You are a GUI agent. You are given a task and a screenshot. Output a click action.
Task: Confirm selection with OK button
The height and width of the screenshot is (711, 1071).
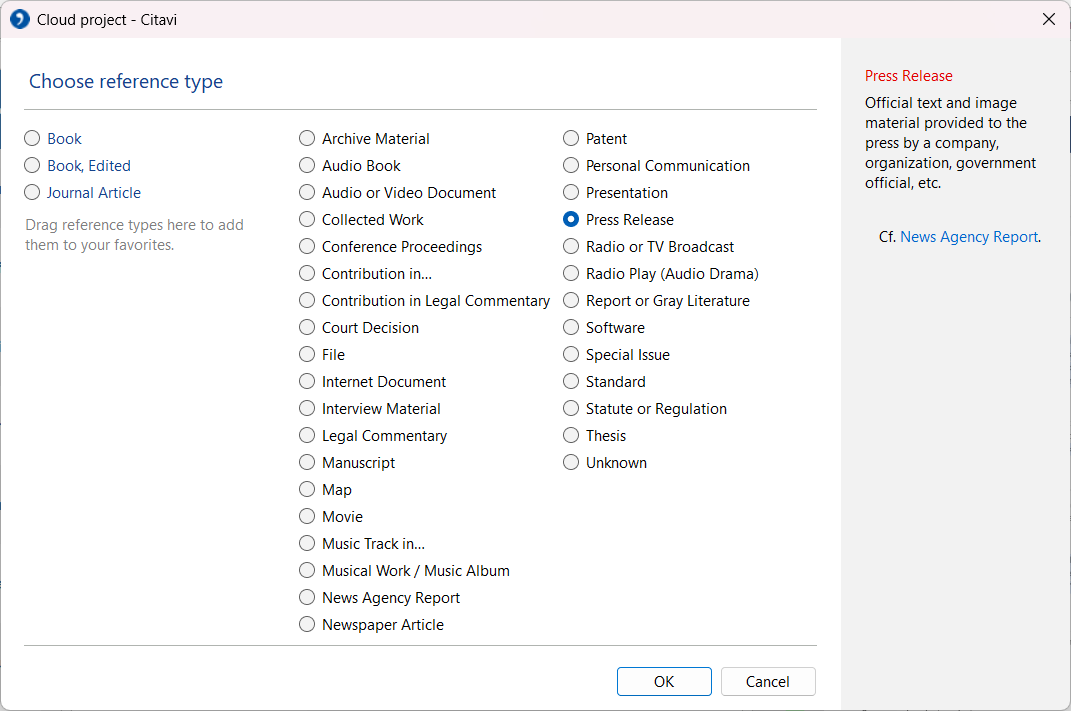(664, 682)
